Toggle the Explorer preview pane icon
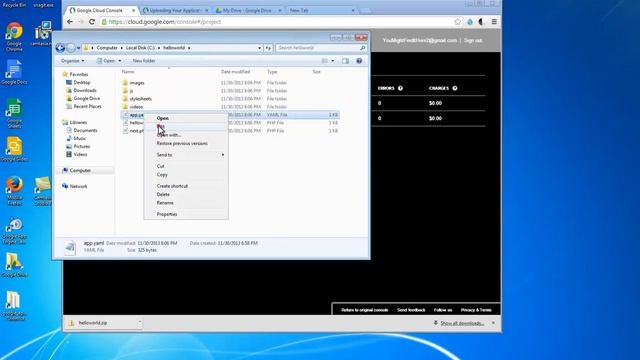This screenshot has width=640, height=360. [345, 61]
